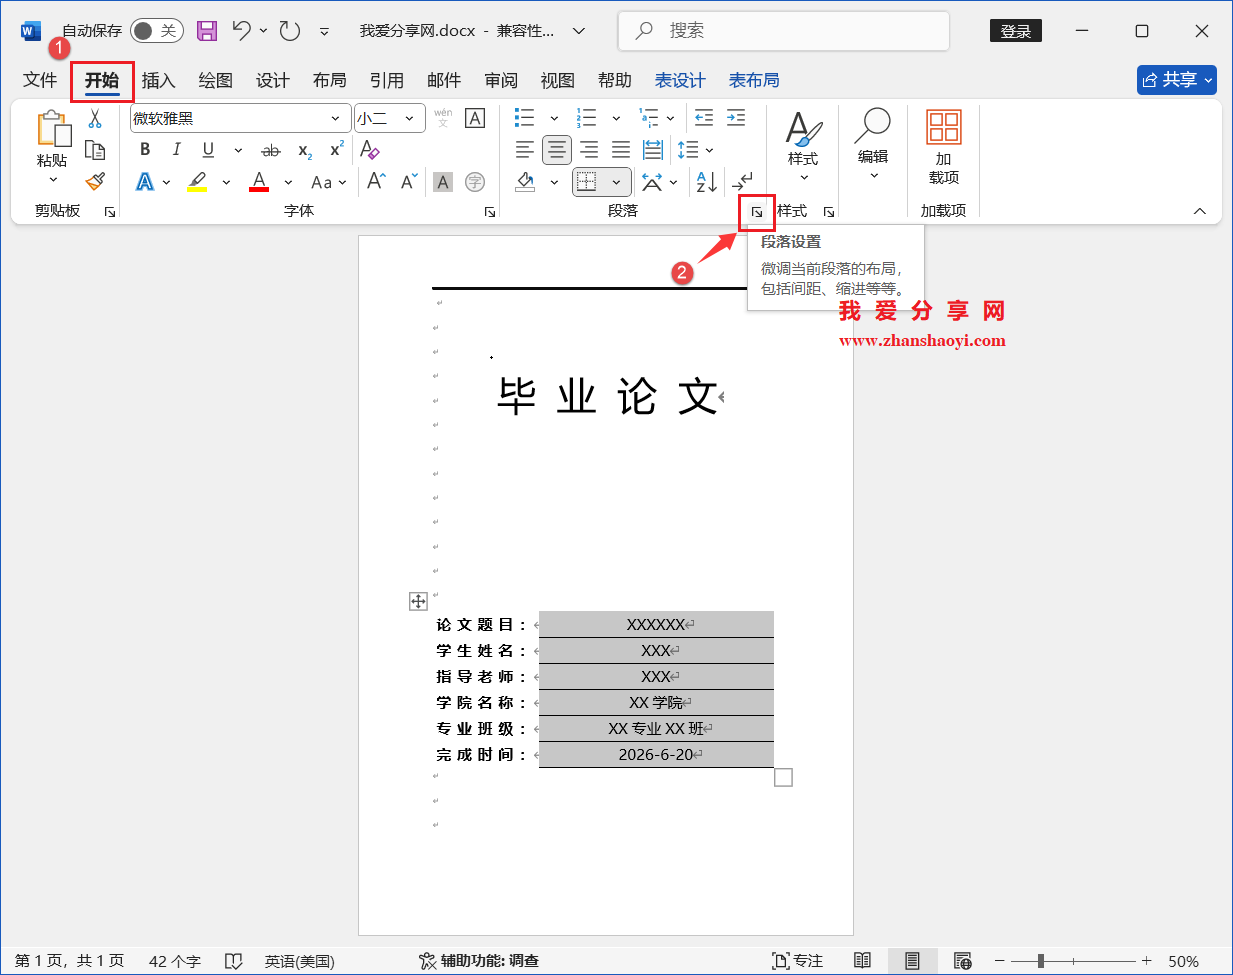Open the font name dropdown 微软雅黑
The image size is (1233, 975).
tap(336, 118)
